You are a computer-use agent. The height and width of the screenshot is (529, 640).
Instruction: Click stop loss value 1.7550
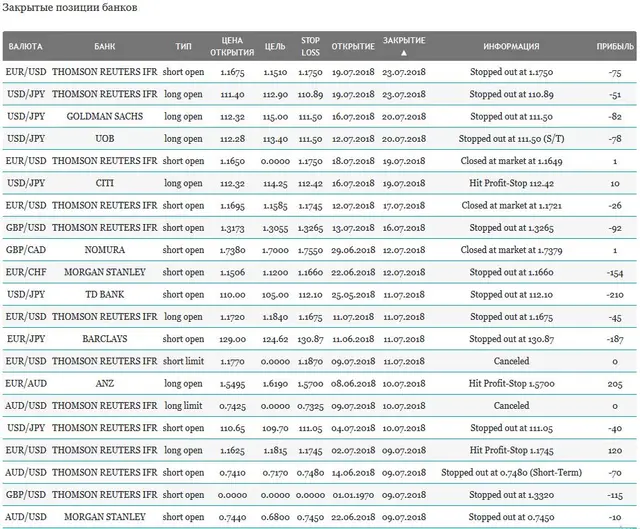310,250
